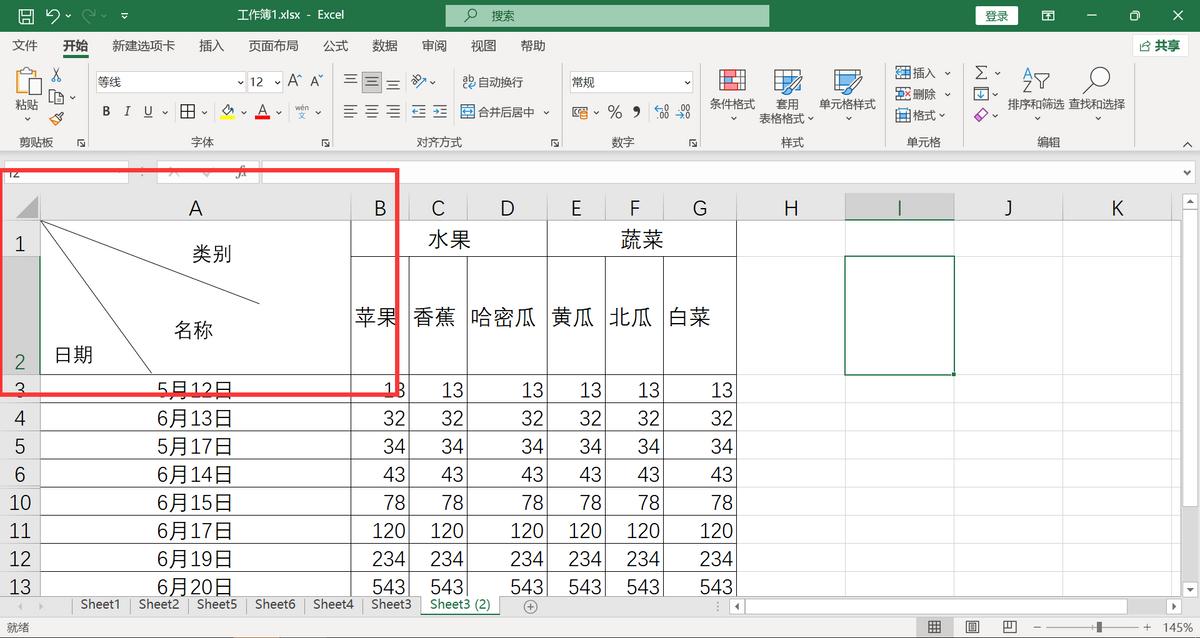Toggle italic formatting
This screenshot has width=1200, height=638.
click(x=126, y=112)
